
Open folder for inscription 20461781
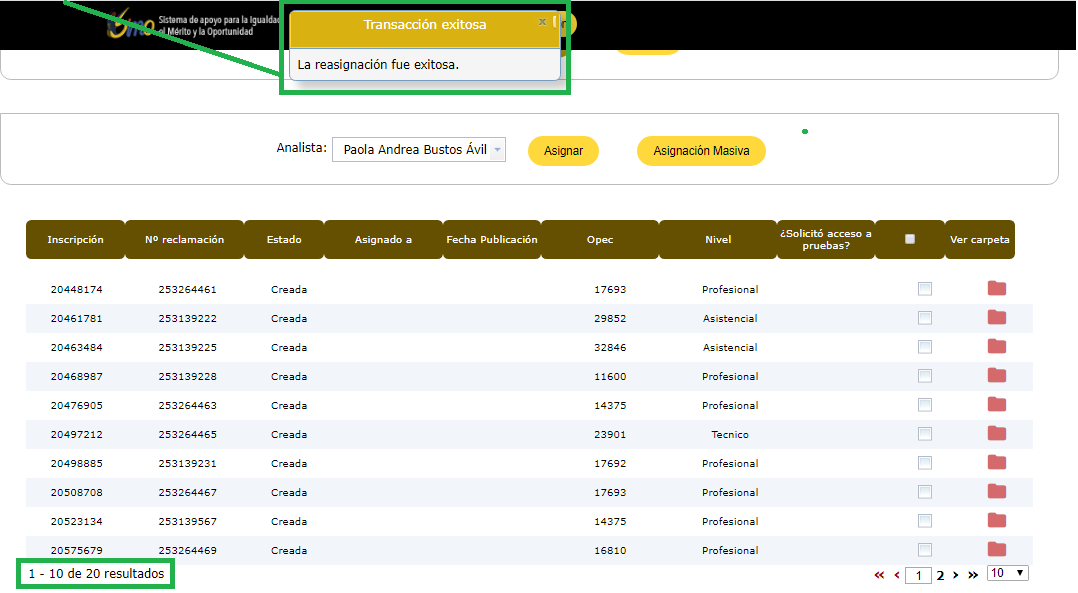click(996, 318)
